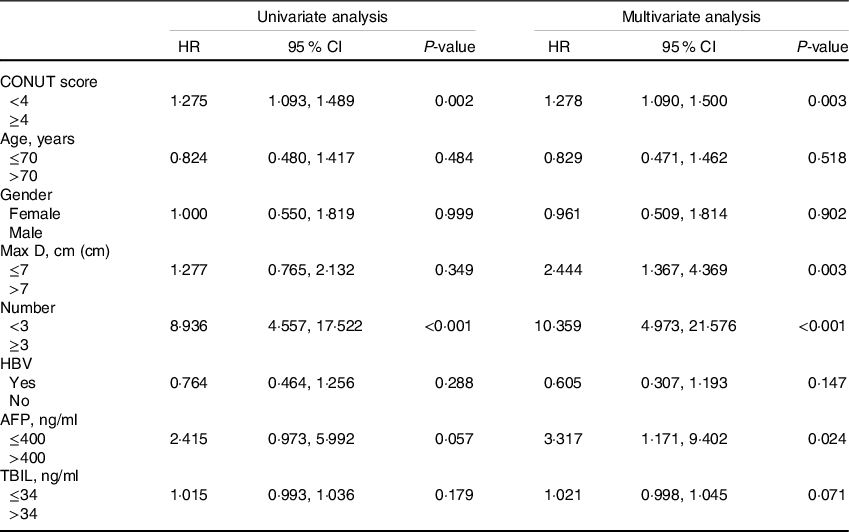Select the hazard ratio value 10·359
Image resolution: width=849 pixels, height=532 pixels.
(565, 325)
